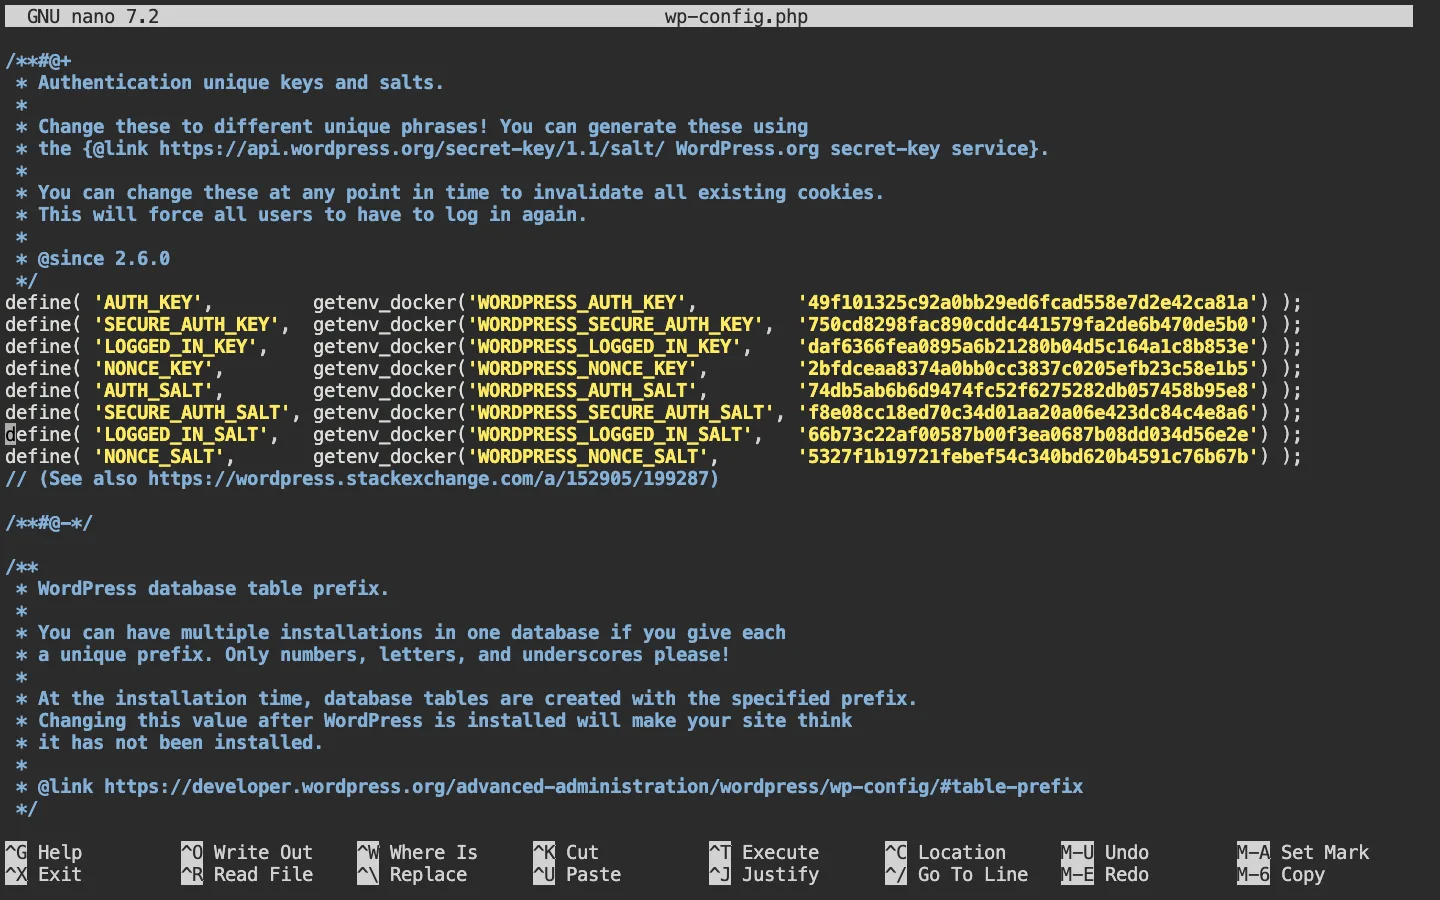Click the hash value starting with daf6366fea
The image size is (1440, 900).
[x=1028, y=346]
